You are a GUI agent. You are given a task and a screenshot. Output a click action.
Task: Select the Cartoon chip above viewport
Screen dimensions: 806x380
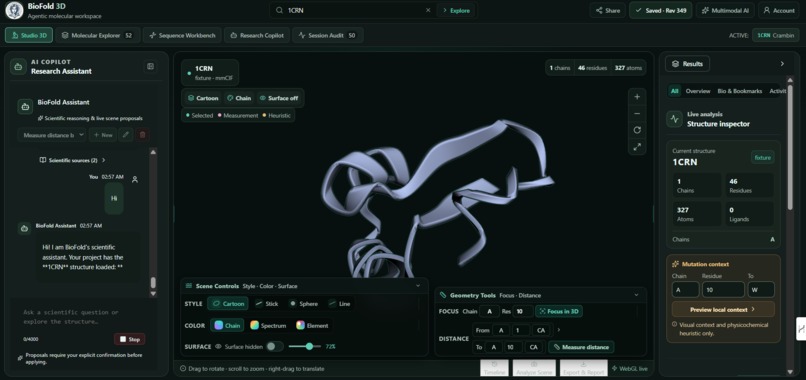[x=203, y=98]
